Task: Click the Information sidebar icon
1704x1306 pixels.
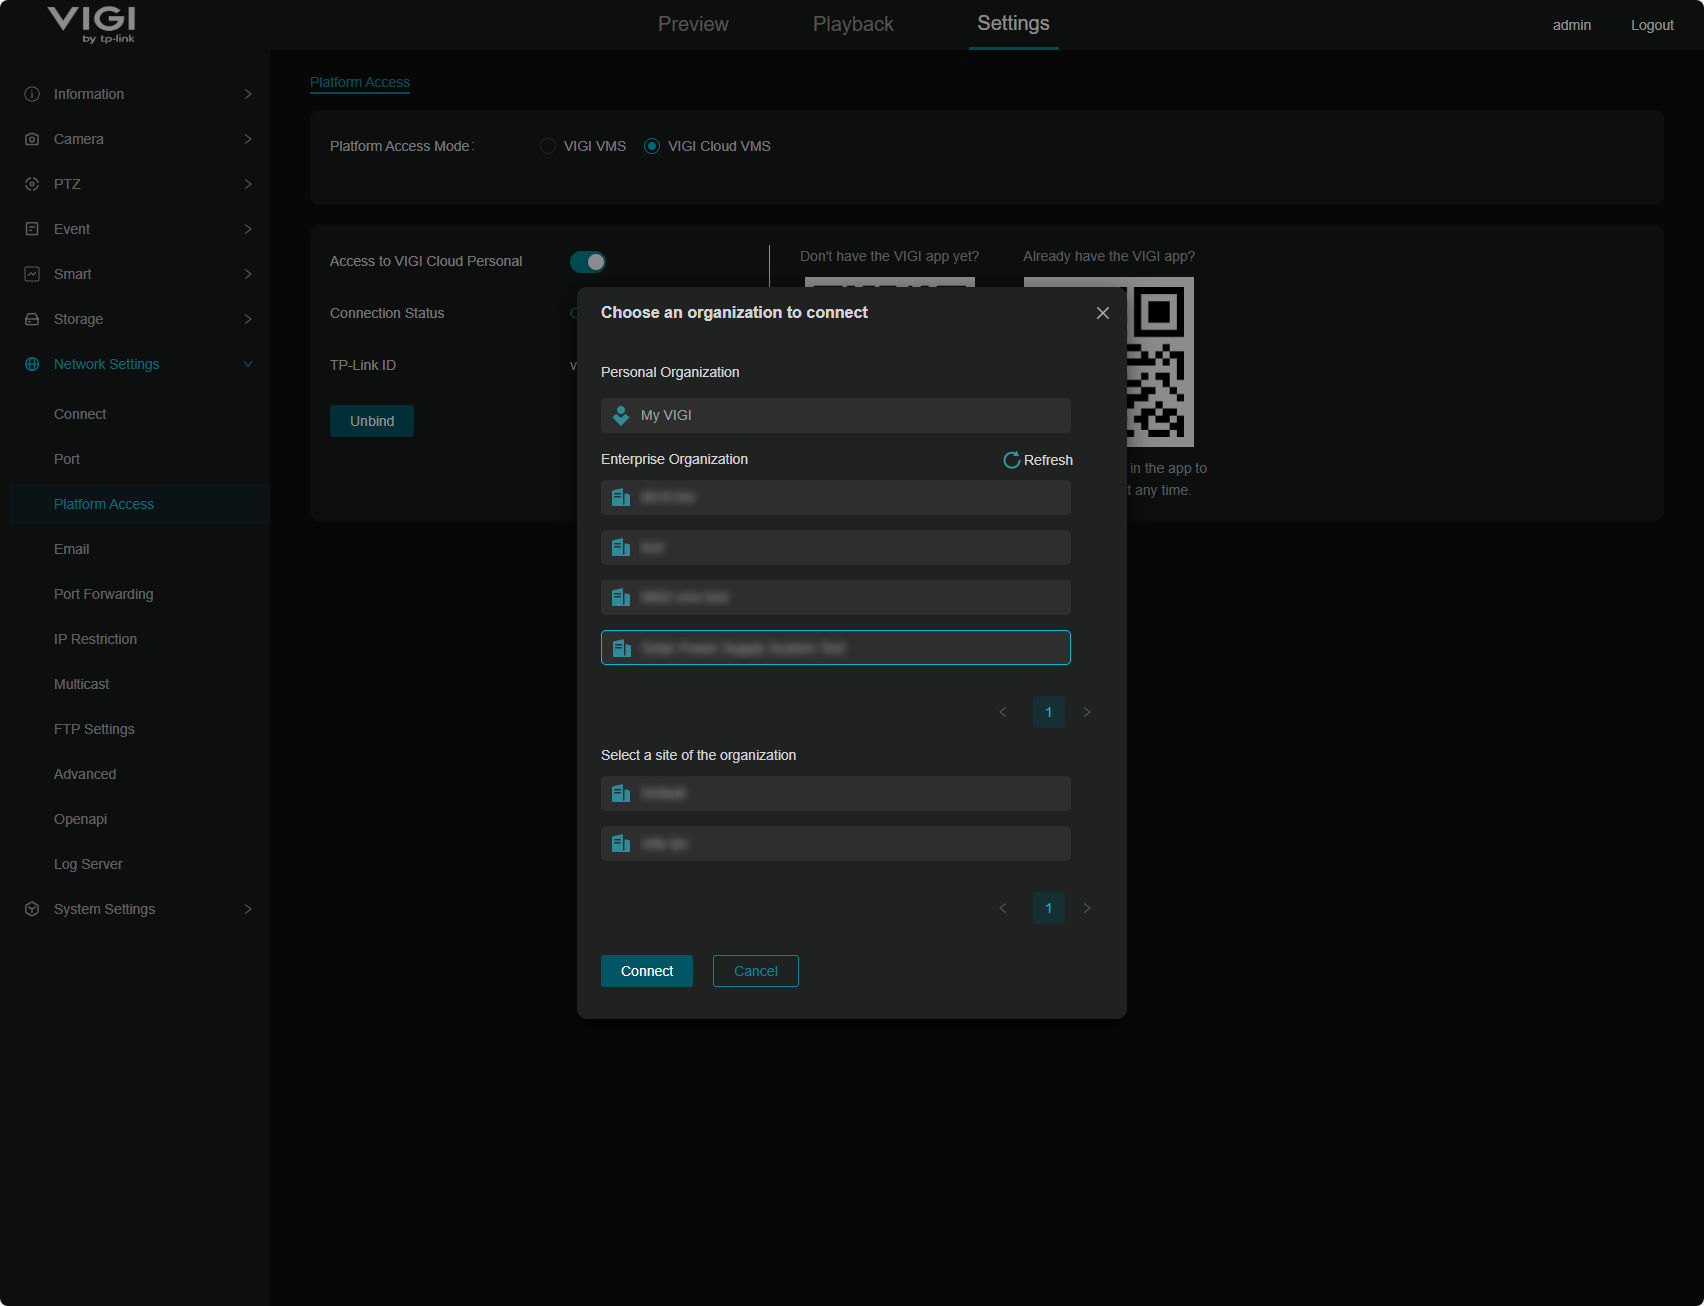Action: [32, 94]
